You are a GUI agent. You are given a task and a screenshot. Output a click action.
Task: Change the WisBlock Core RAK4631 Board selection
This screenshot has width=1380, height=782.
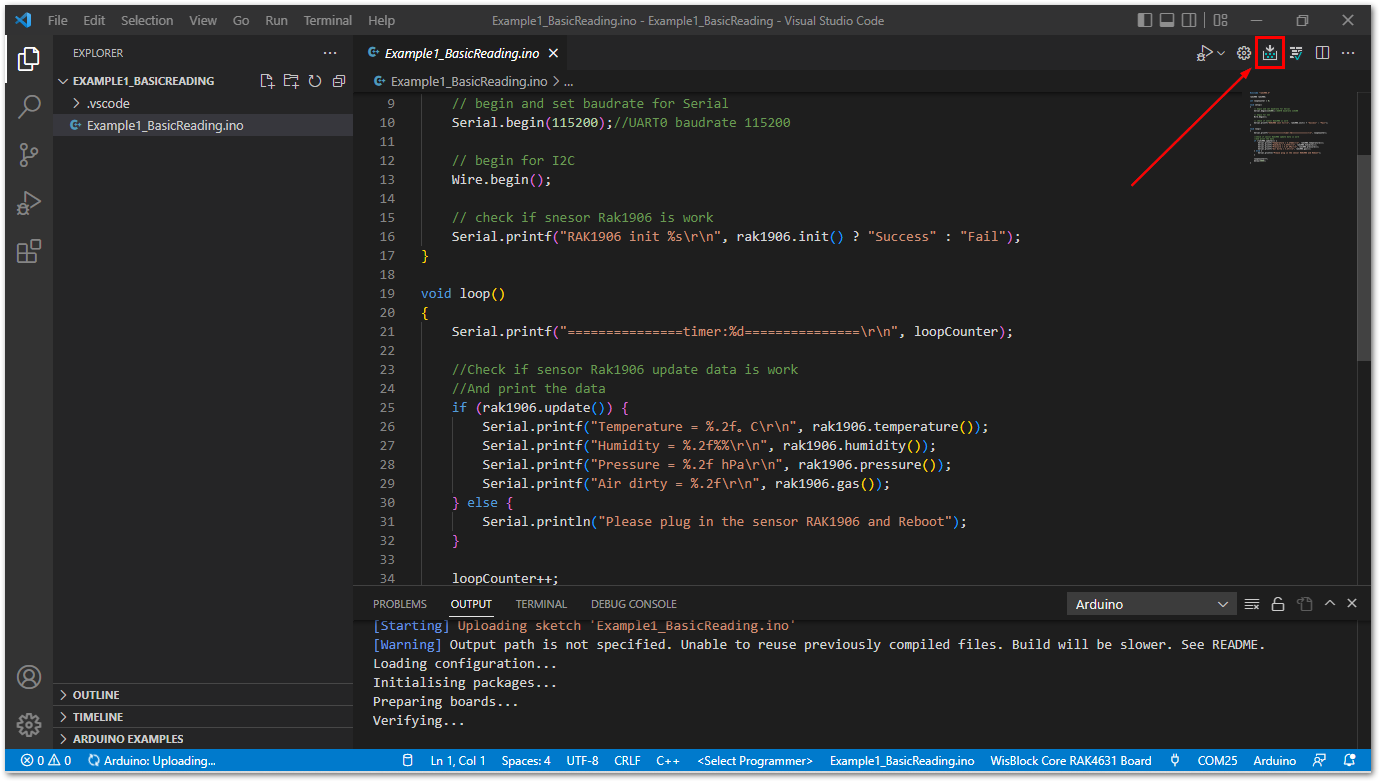pos(1070,761)
